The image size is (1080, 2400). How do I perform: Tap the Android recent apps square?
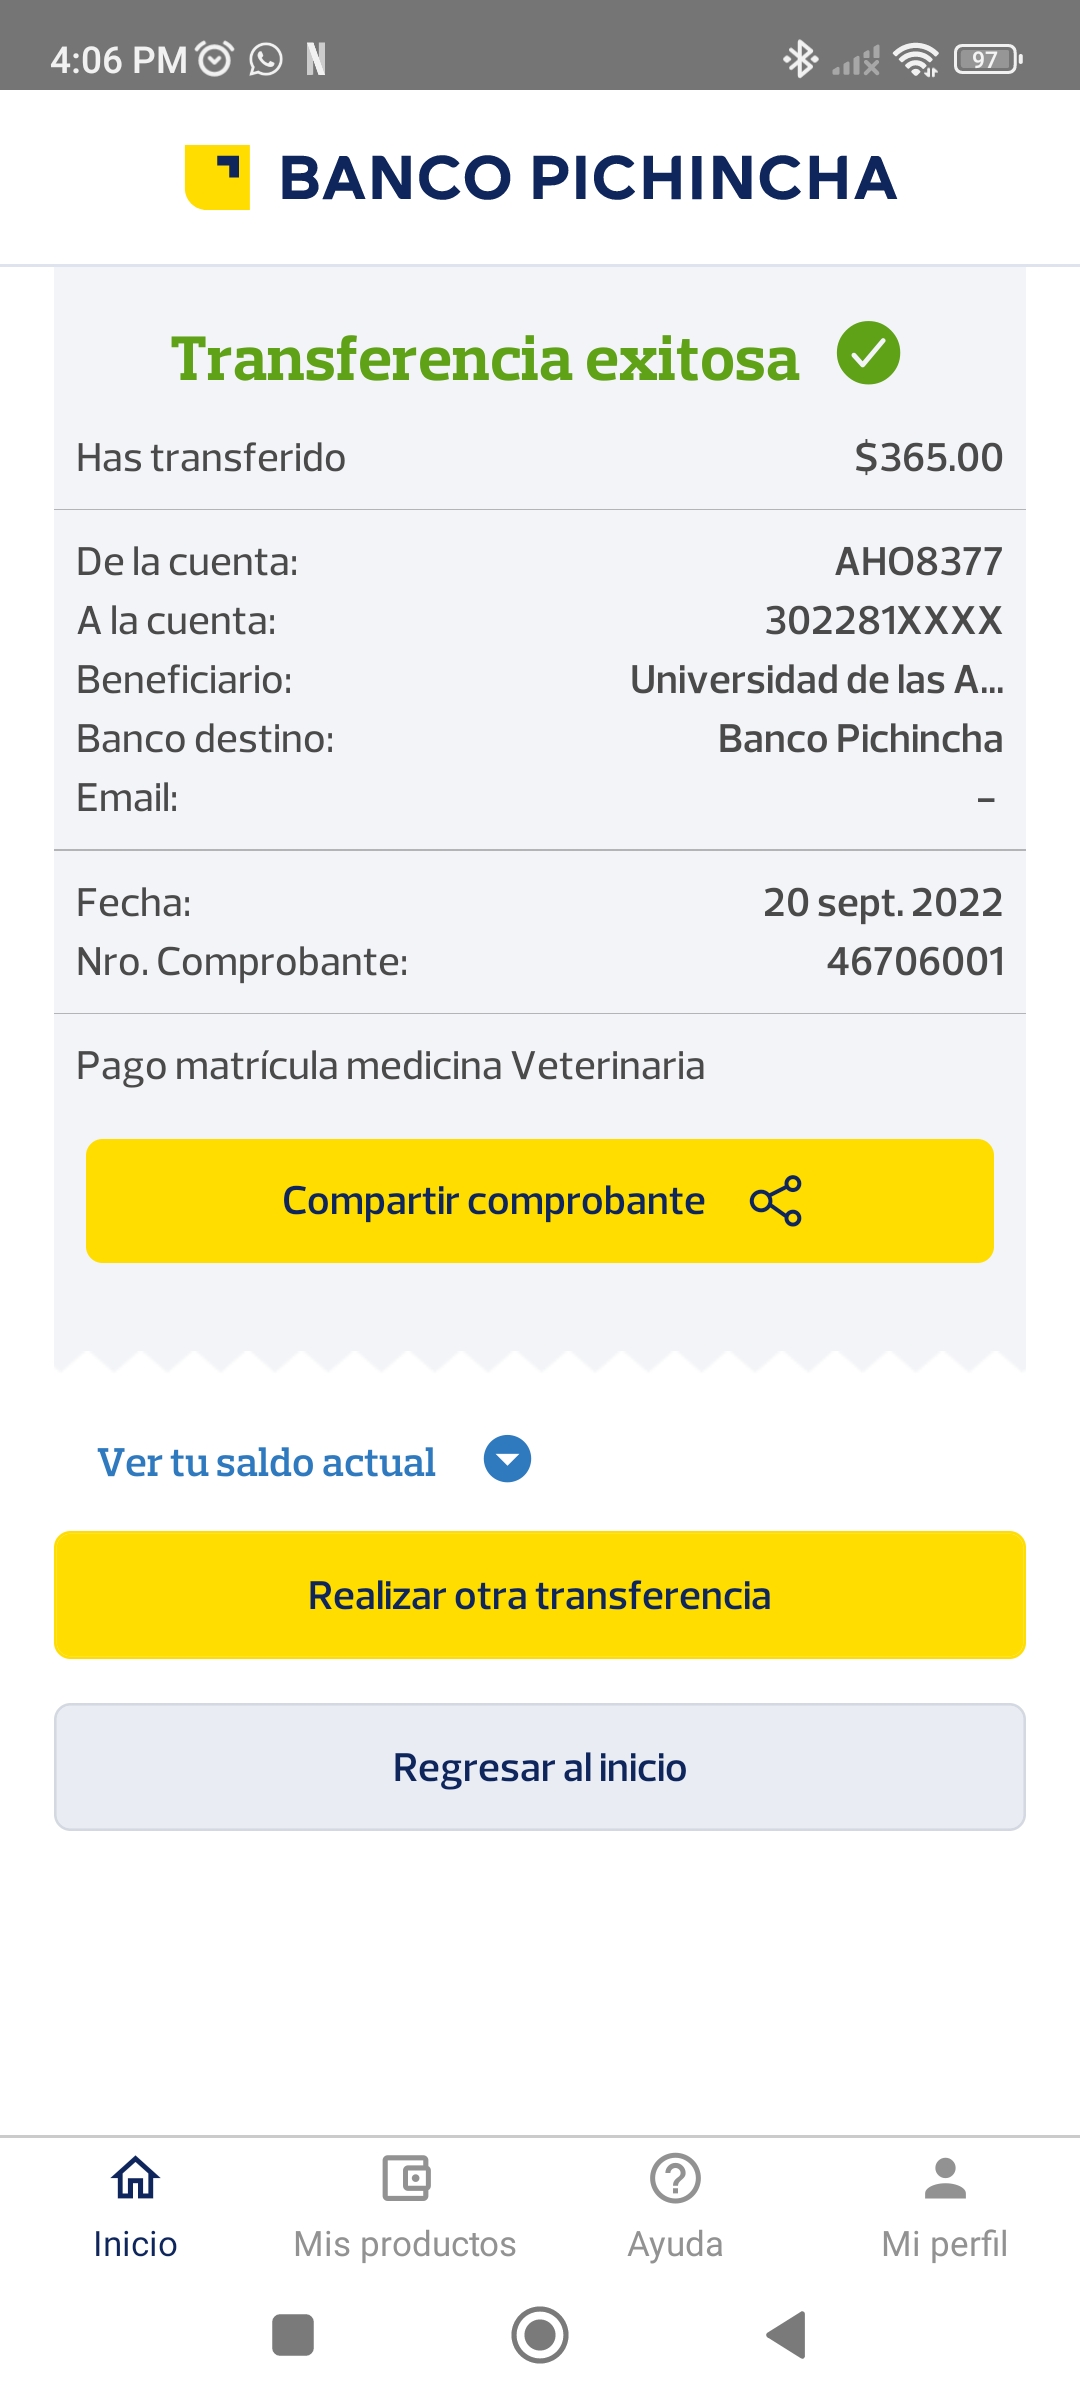coord(293,2335)
